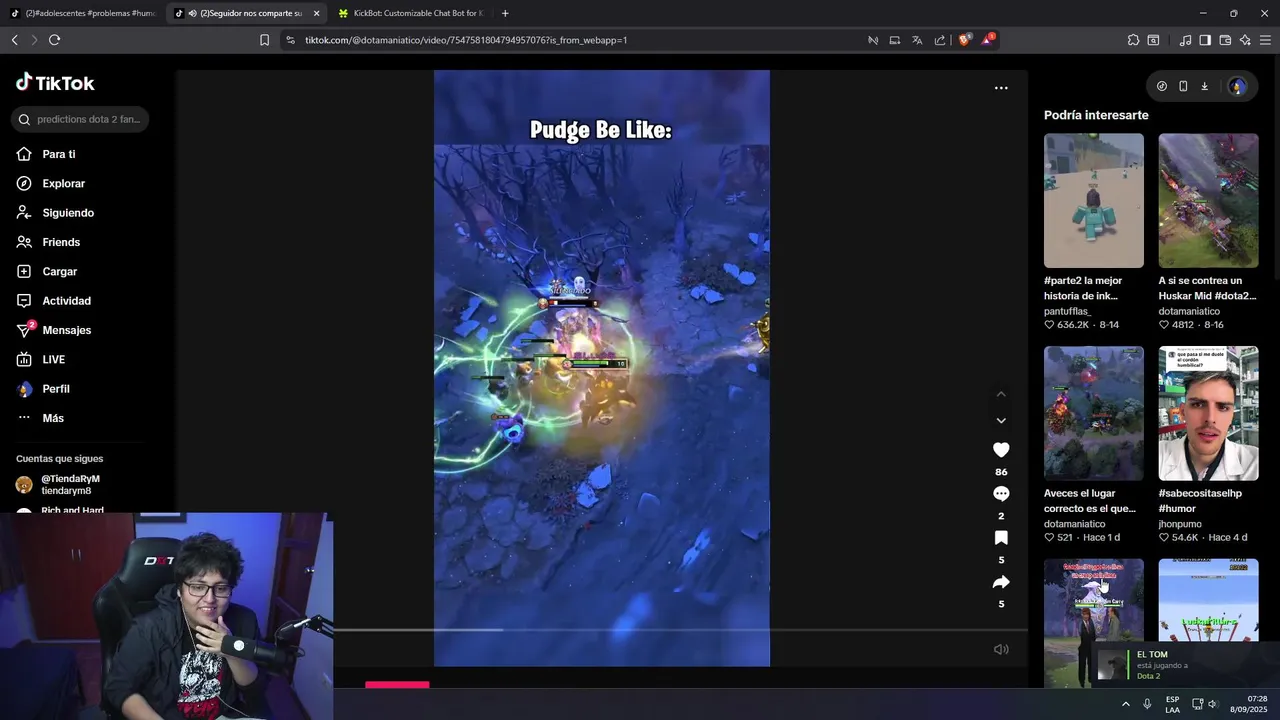Click the TikTok logo
Image resolution: width=1280 pixels, height=720 pixels.
55,83
